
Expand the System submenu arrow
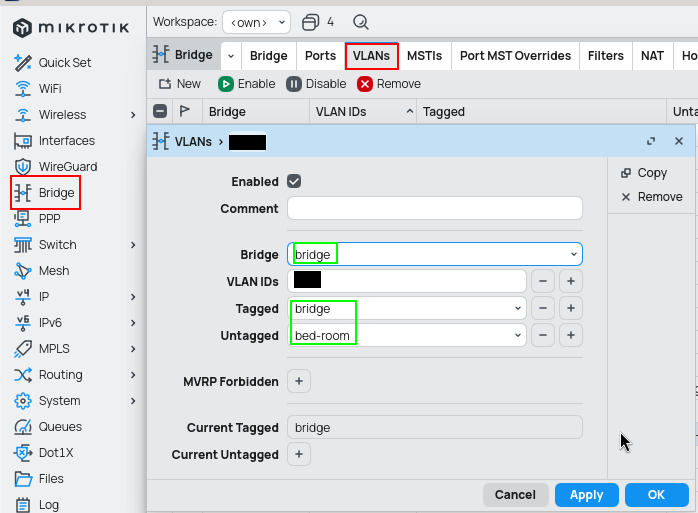tap(133, 401)
